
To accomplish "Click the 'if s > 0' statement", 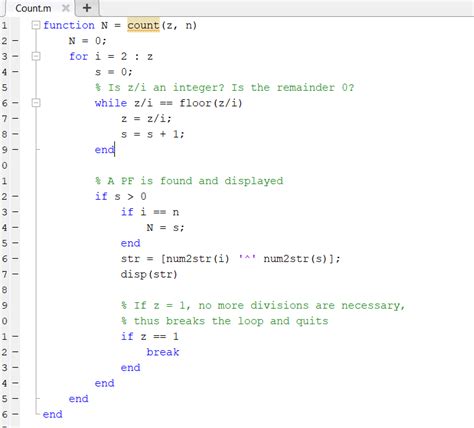I will click(x=121, y=196).
